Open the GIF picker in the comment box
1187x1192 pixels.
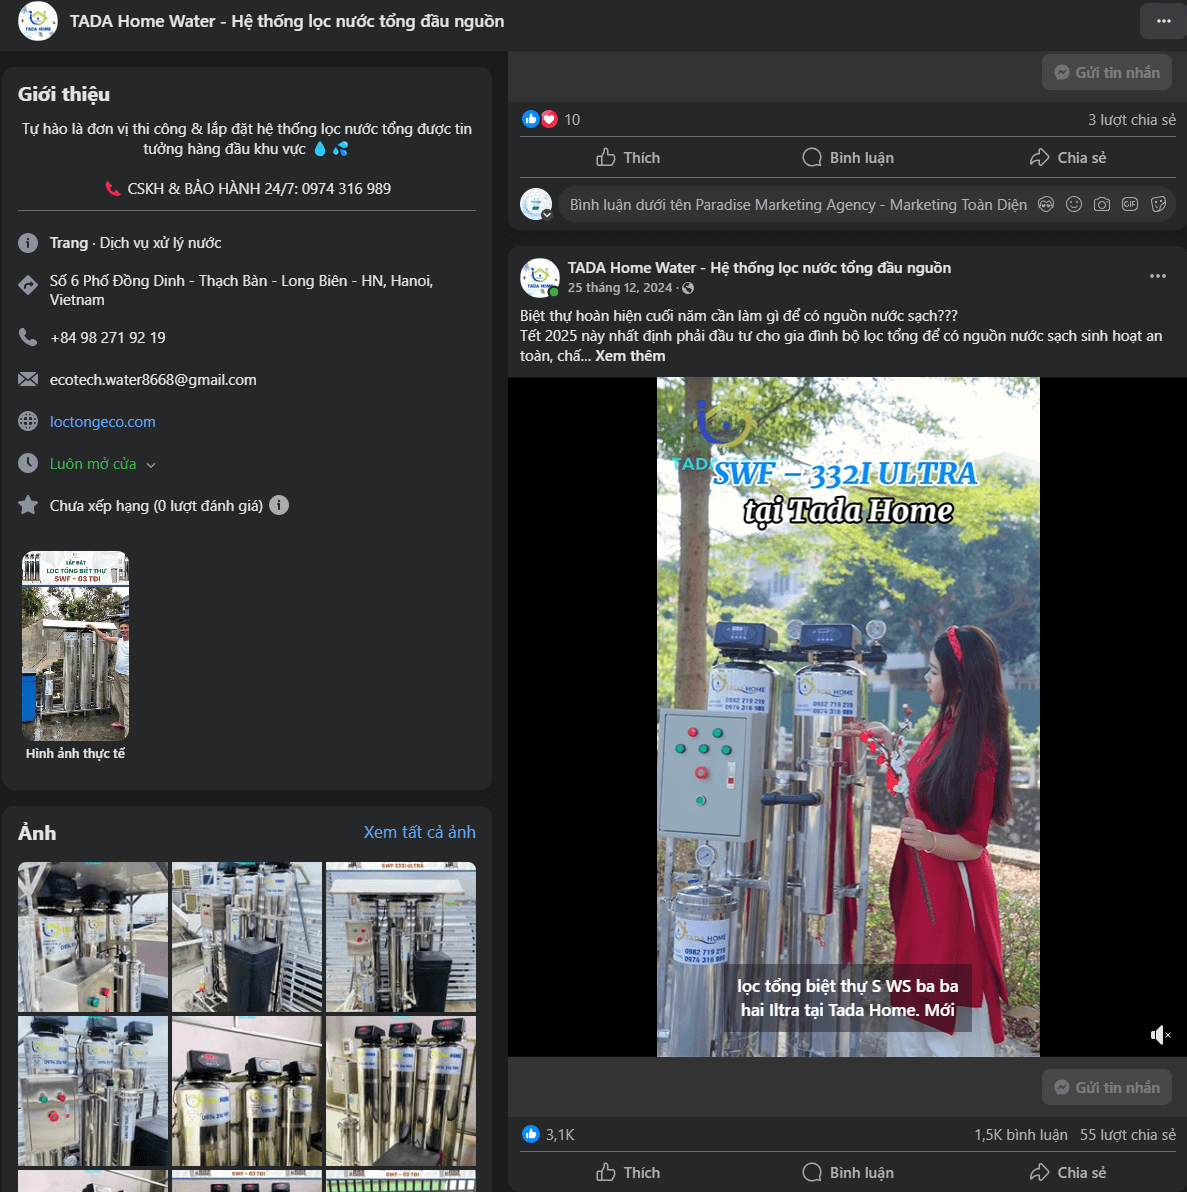click(x=1130, y=204)
